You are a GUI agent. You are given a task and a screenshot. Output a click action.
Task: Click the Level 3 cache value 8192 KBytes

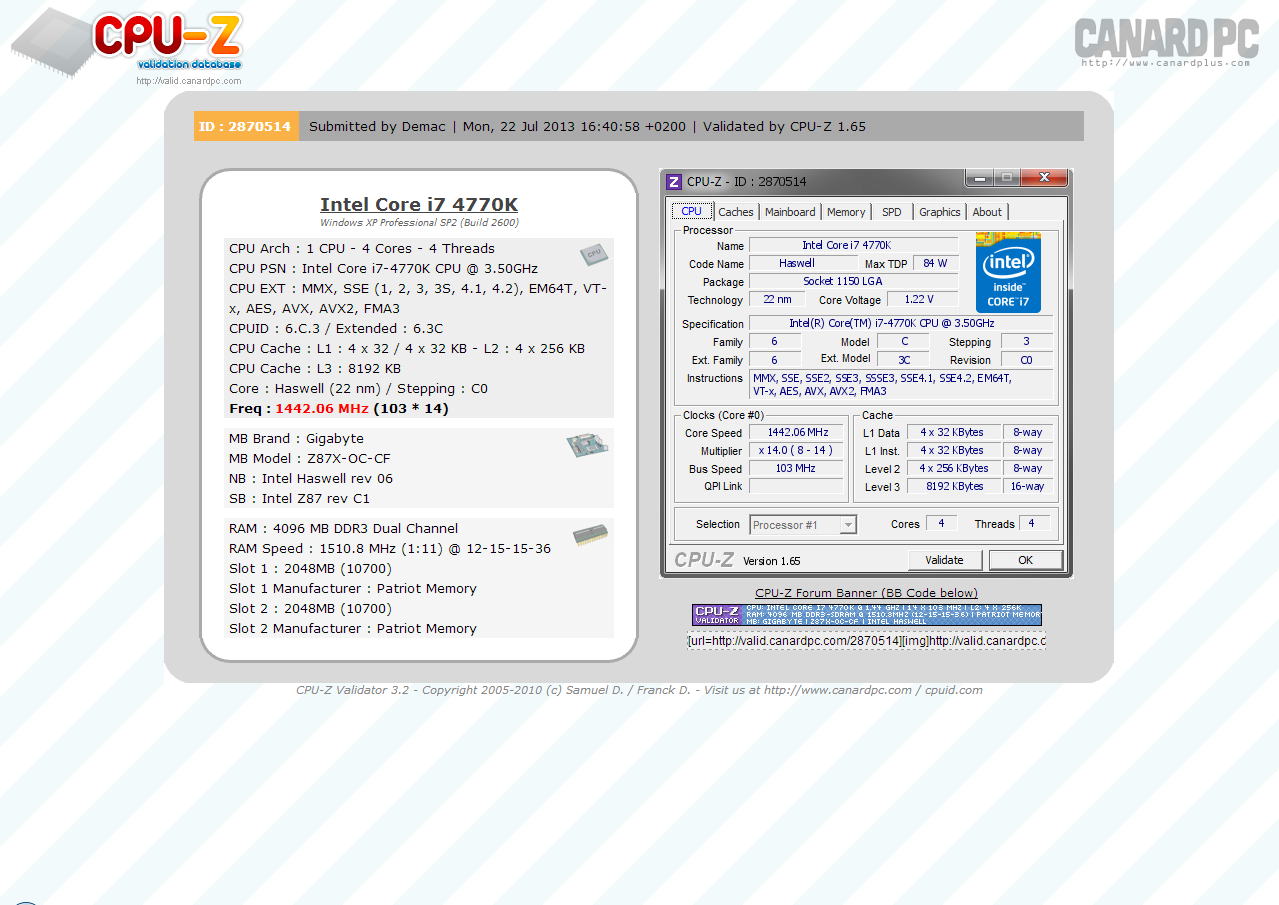click(x=954, y=486)
